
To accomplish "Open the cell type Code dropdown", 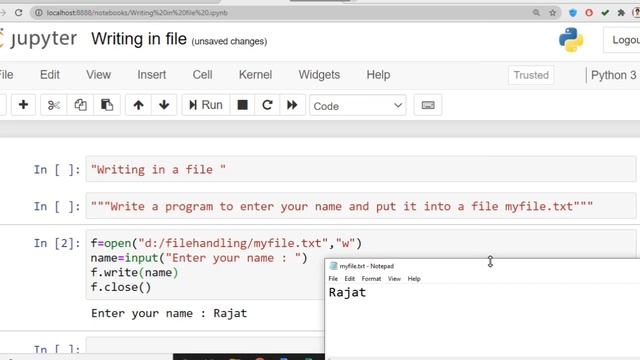I will click(358, 106).
